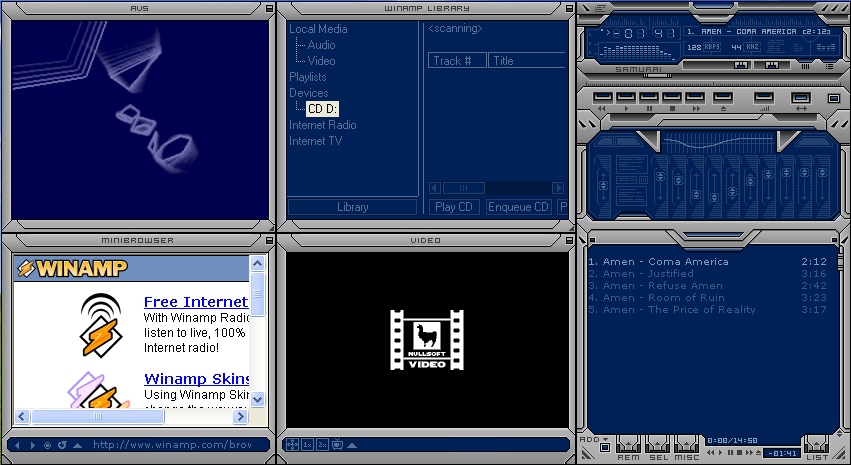Select Devices in library tree
Screen dimensions: 851x465
coord(308,93)
